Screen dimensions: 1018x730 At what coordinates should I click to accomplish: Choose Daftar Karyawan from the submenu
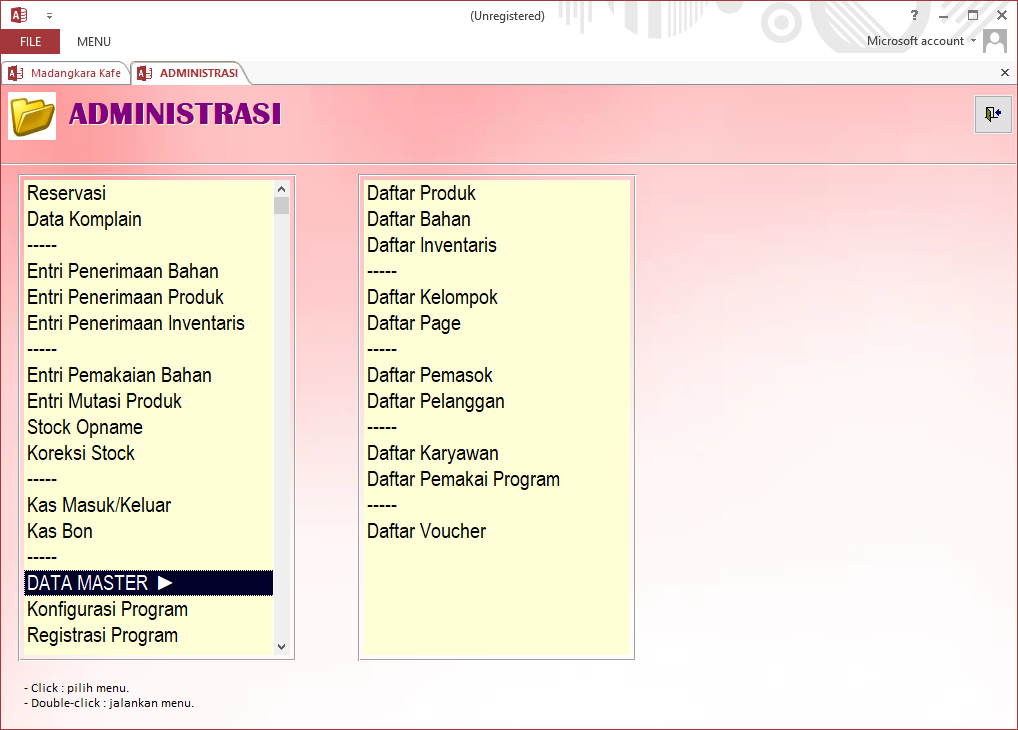point(432,453)
